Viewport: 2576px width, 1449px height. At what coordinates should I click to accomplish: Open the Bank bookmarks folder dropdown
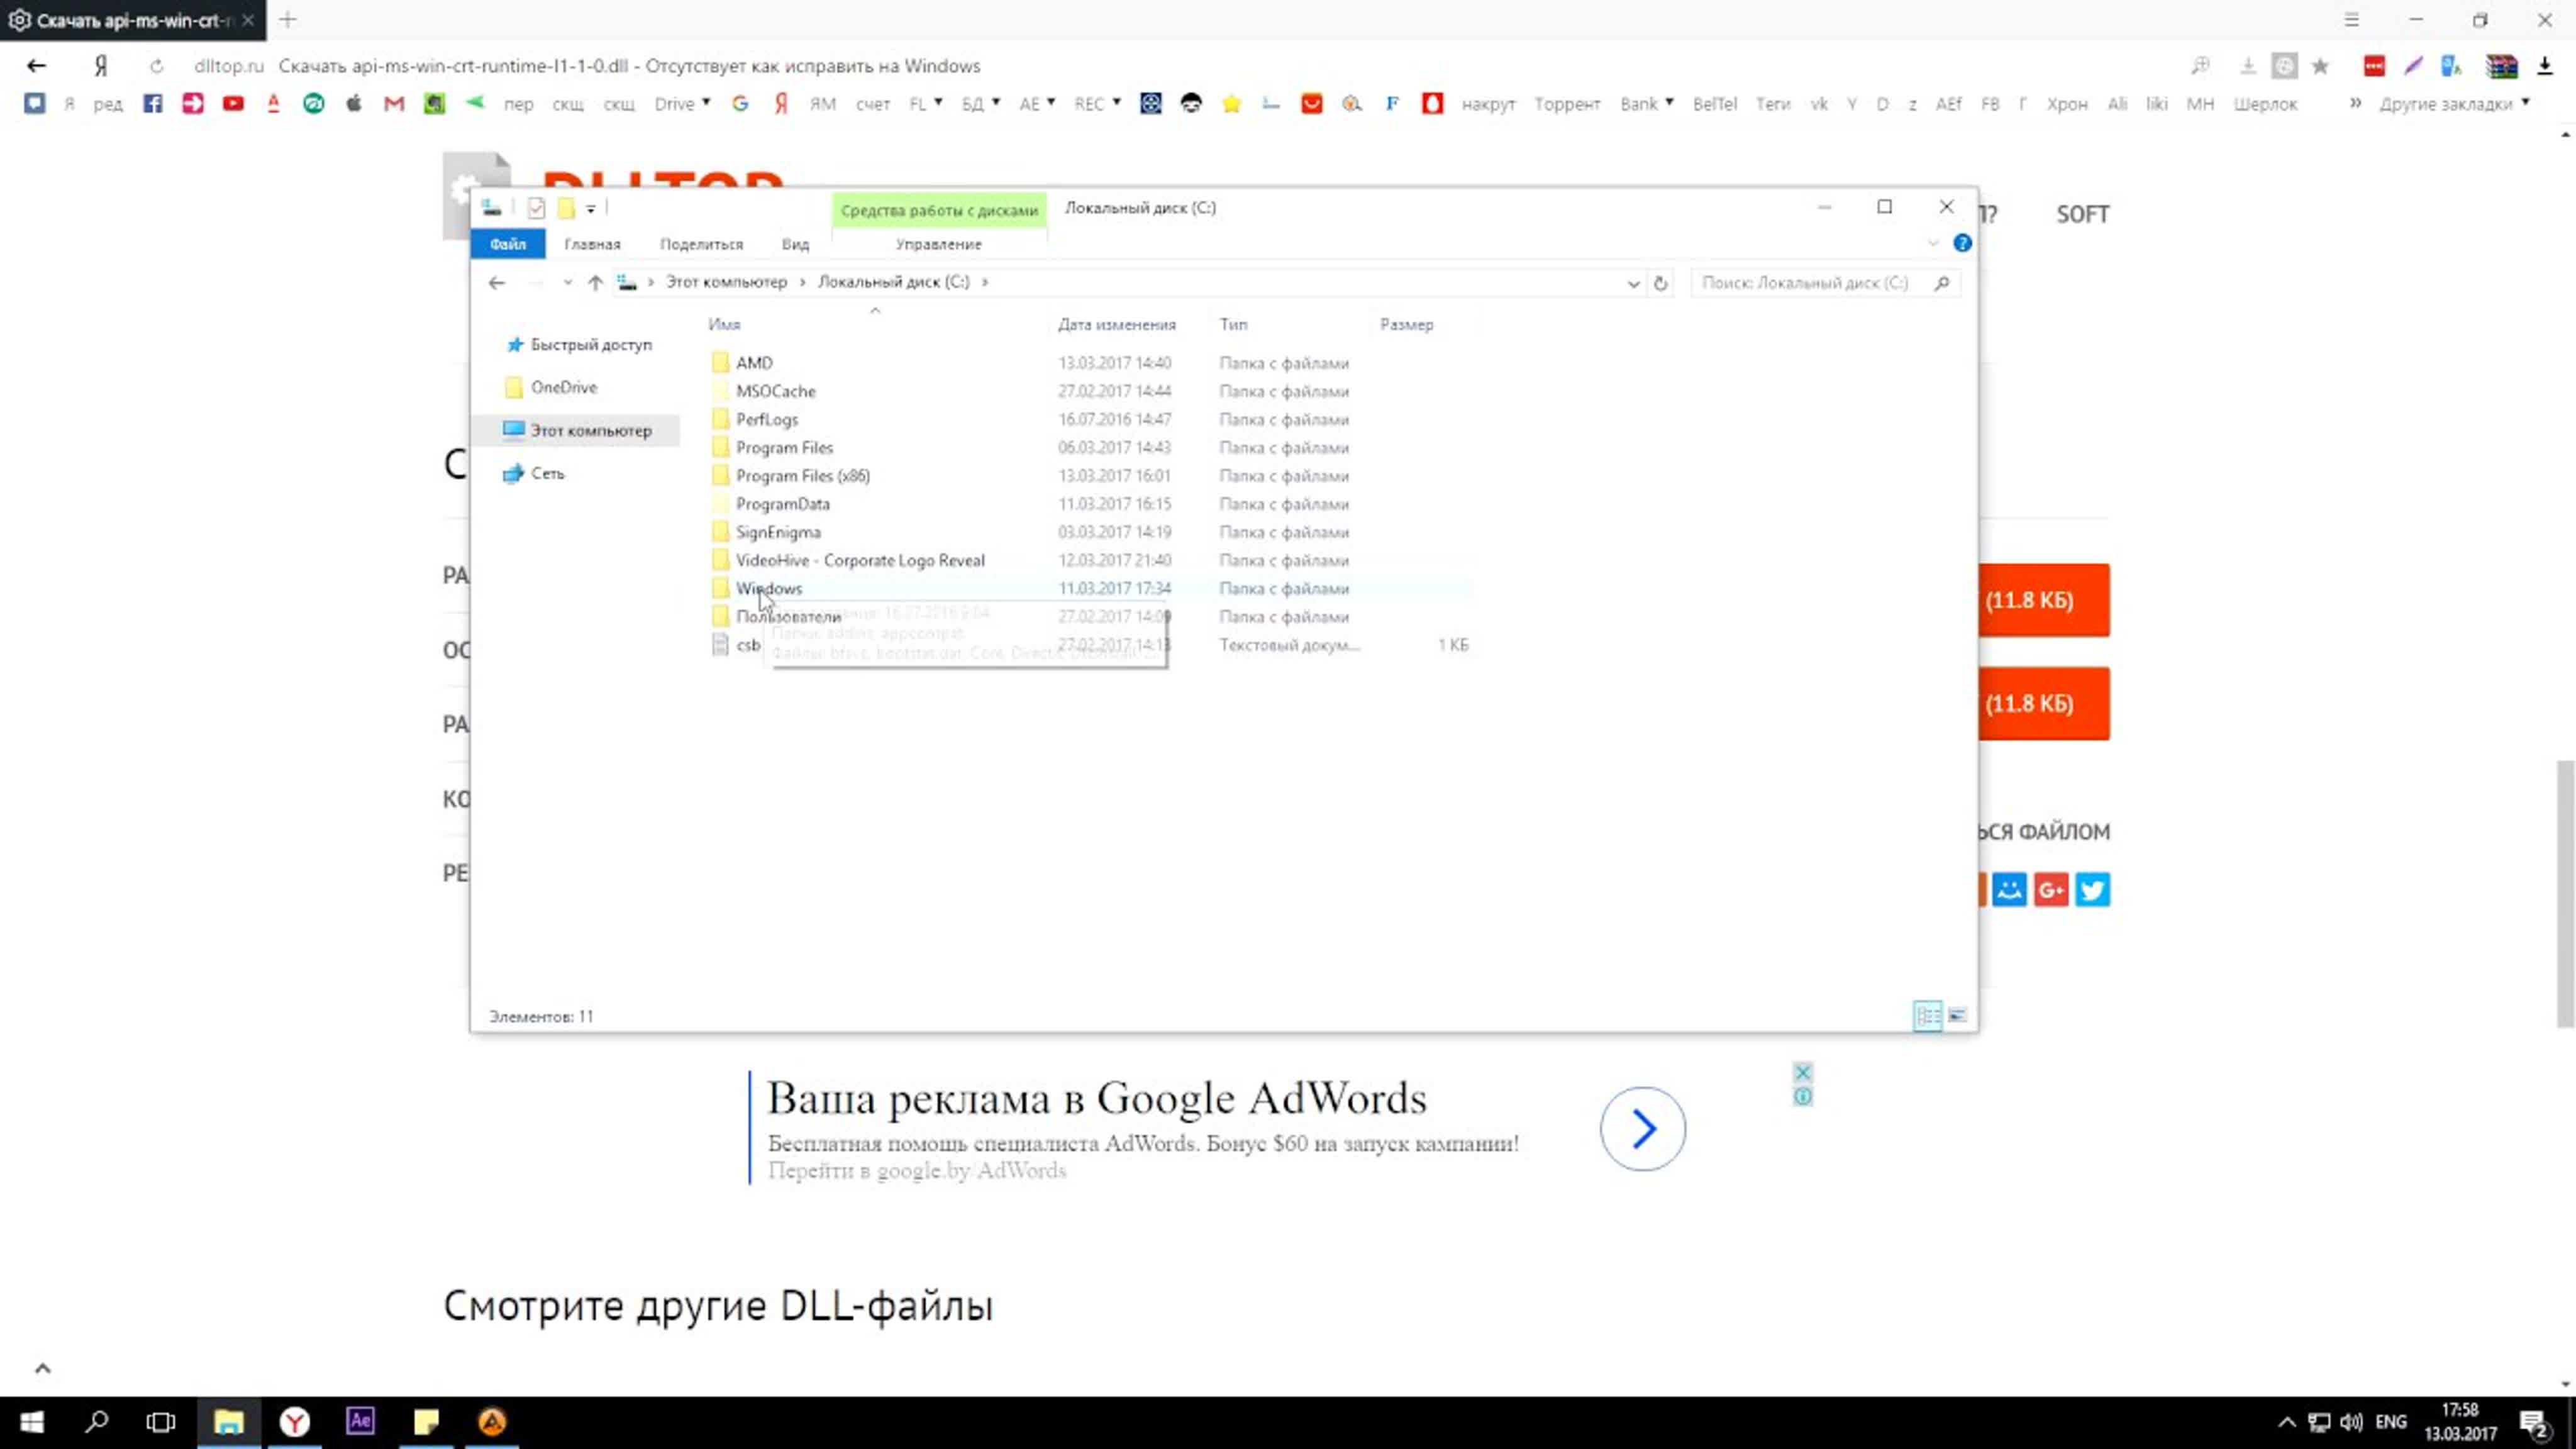click(1647, 104)
